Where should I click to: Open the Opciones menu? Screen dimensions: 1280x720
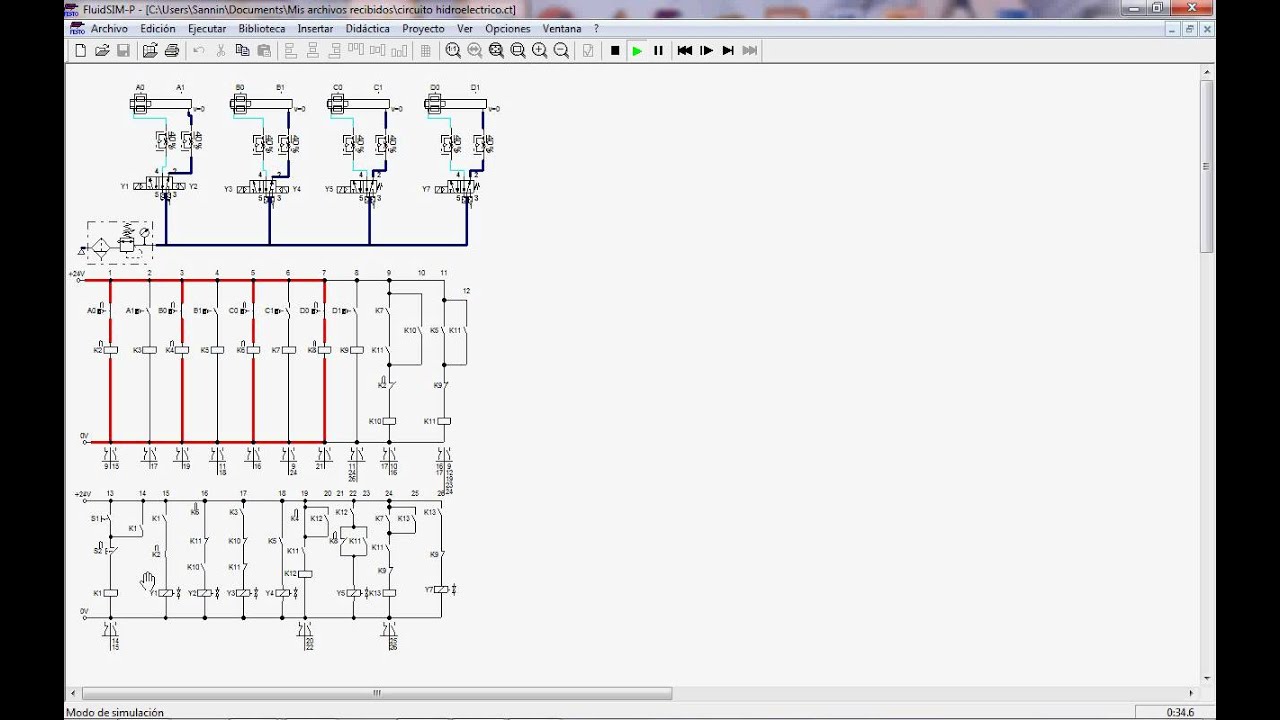(508, 28)
